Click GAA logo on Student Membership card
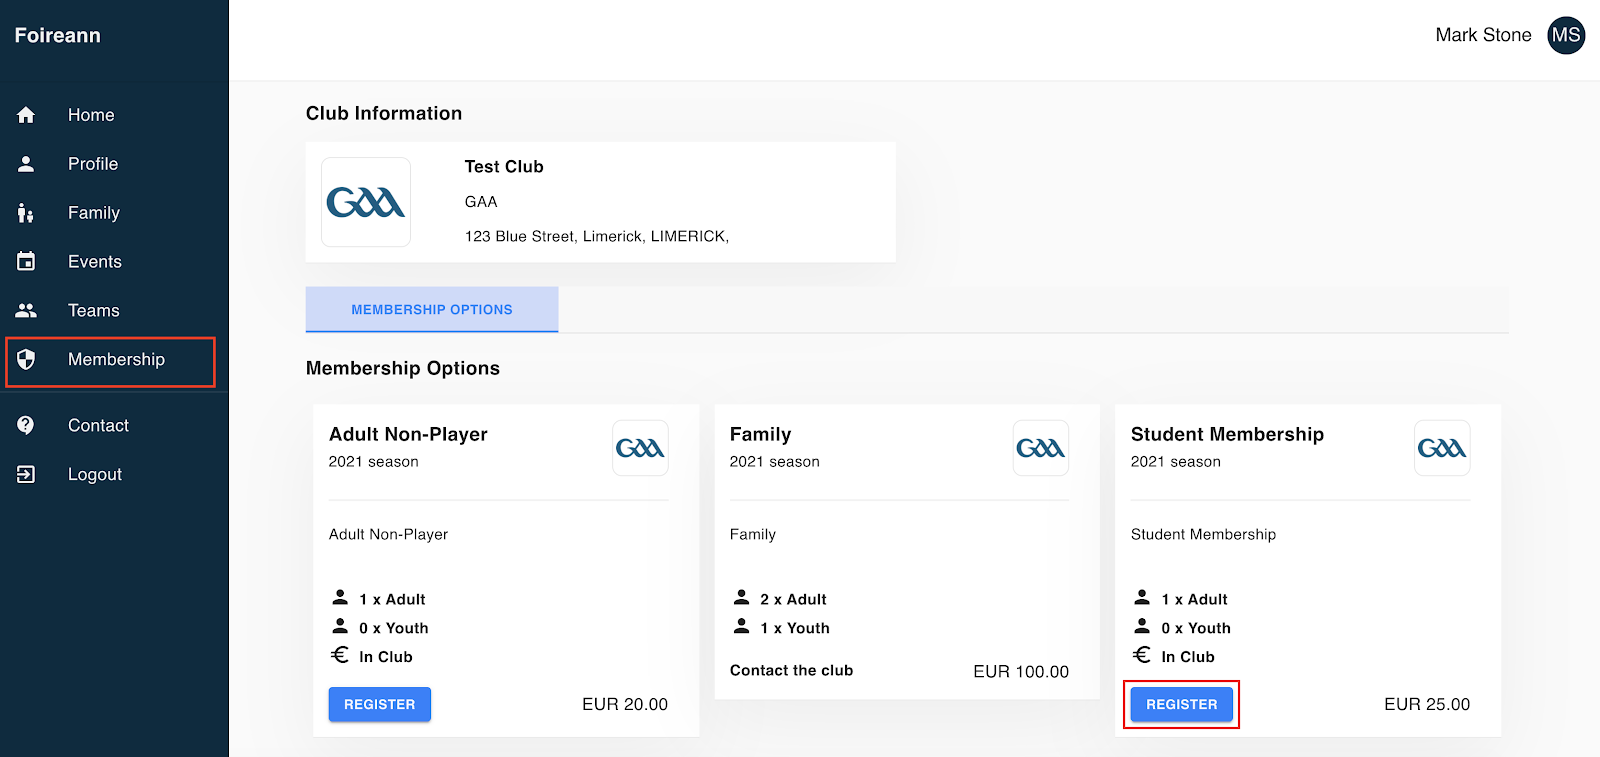 coord(1442,448)
